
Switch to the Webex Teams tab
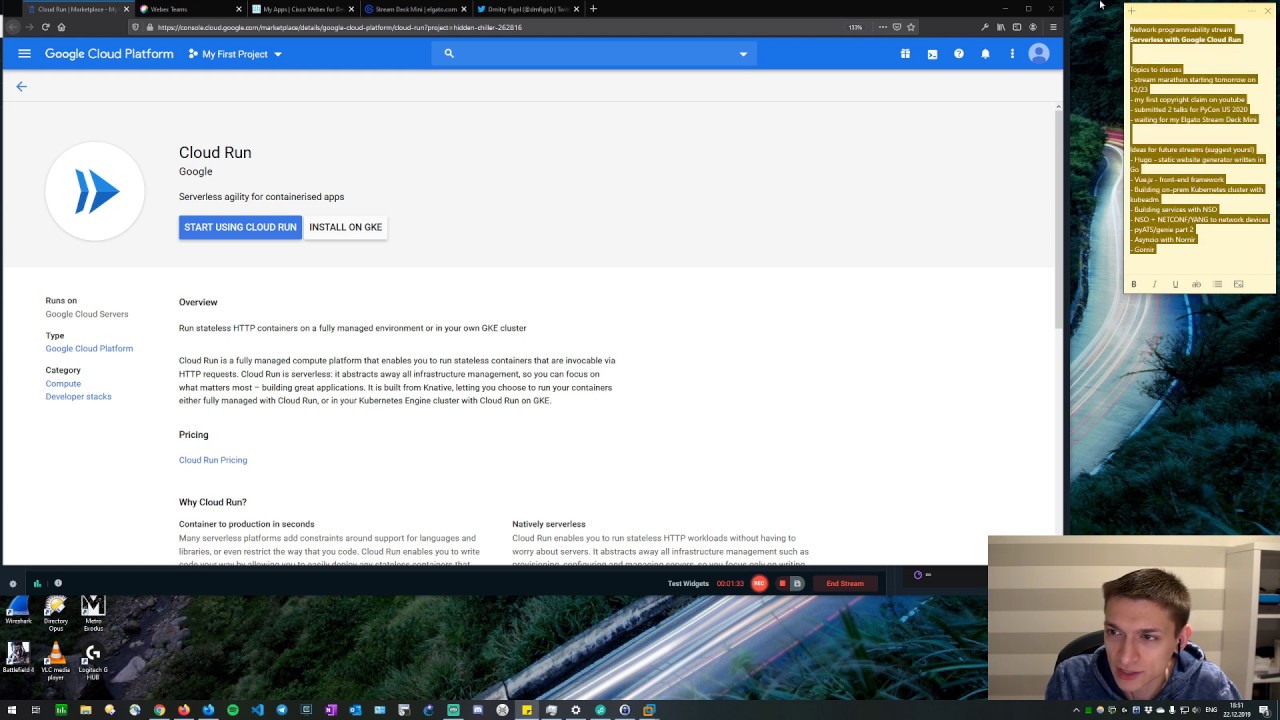[190, 9]
